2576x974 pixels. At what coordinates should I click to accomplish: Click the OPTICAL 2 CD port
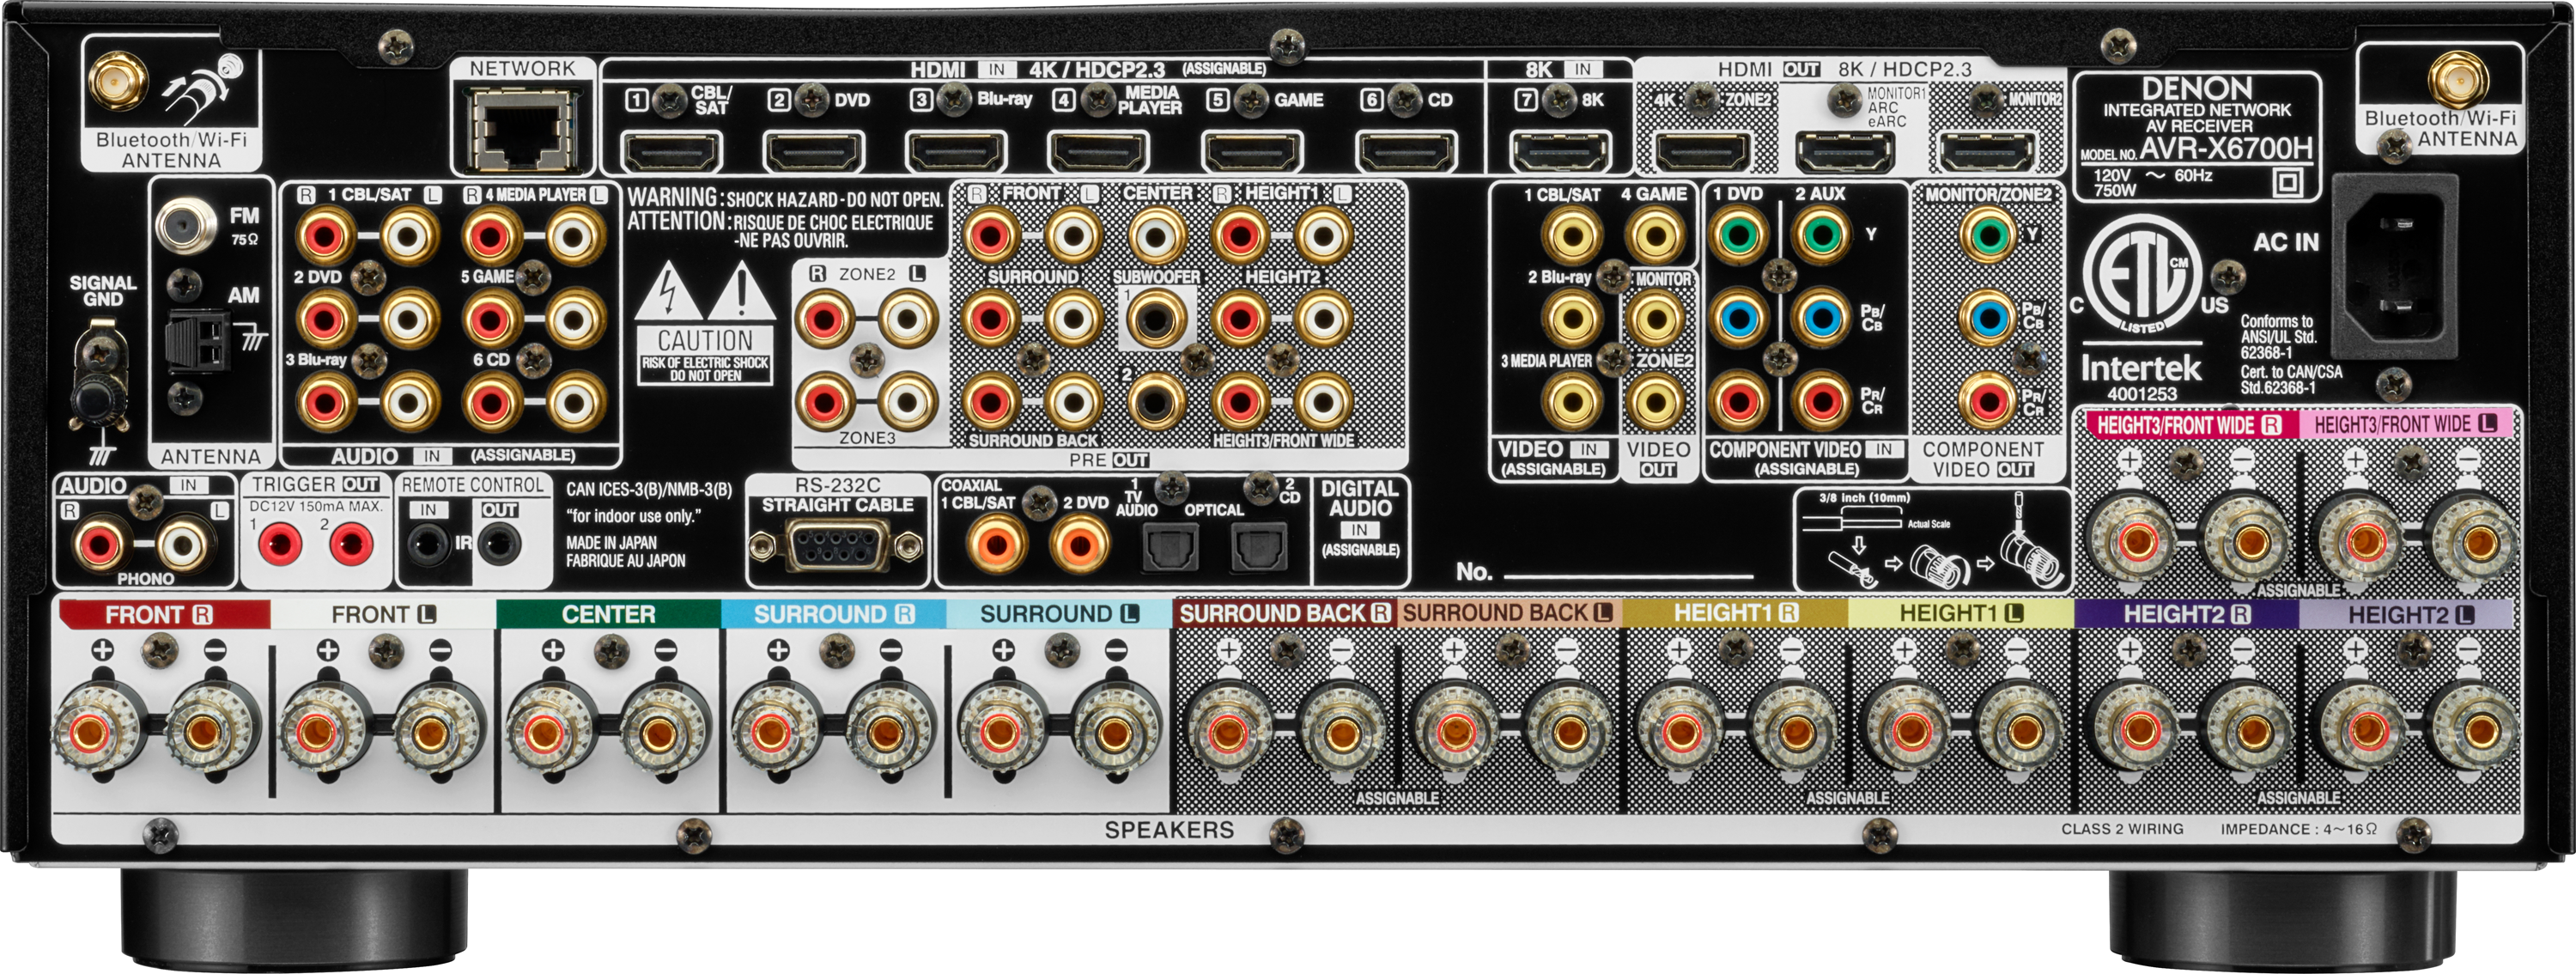1258,547
